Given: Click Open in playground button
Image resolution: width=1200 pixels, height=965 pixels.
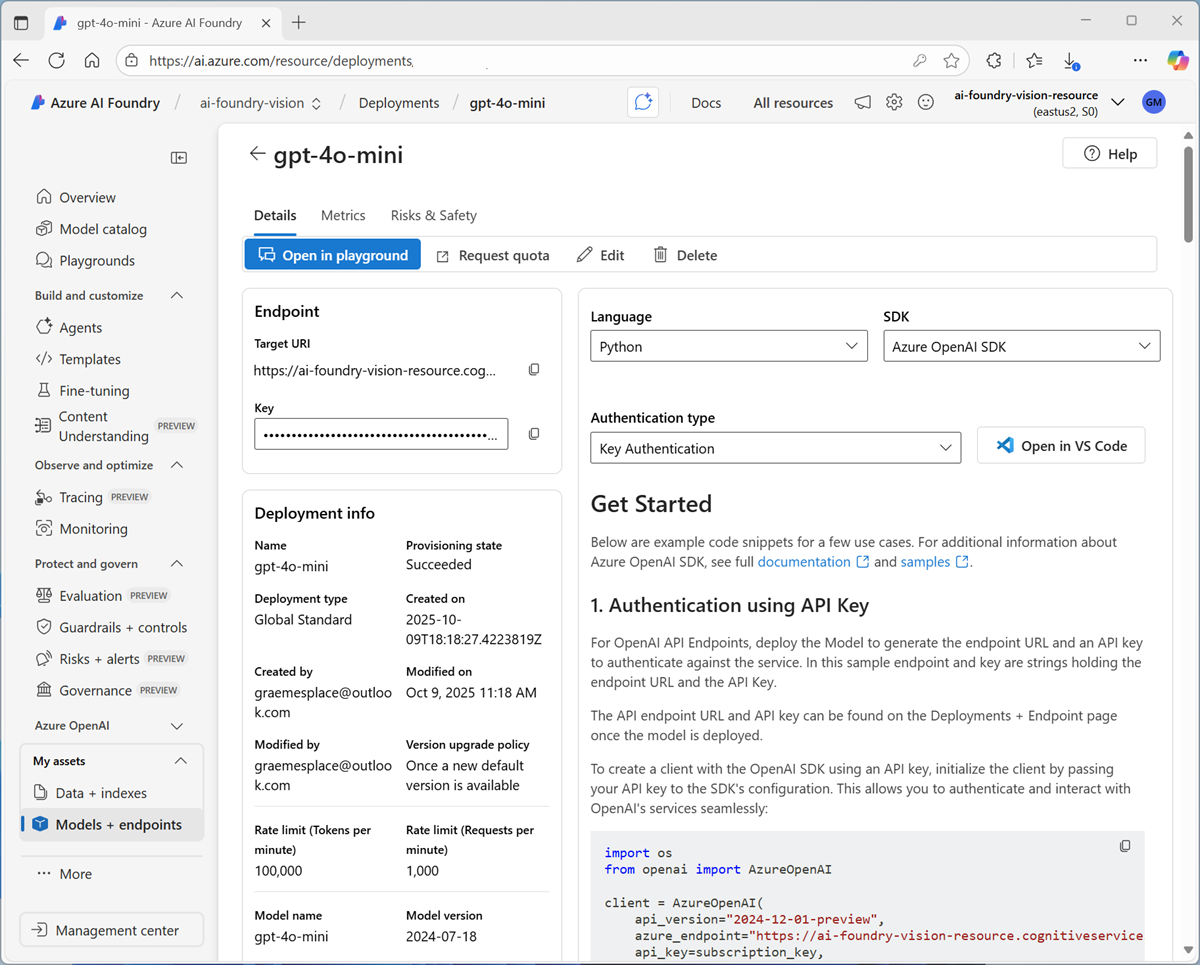Looking at the screenshot, I should point(333,255).
